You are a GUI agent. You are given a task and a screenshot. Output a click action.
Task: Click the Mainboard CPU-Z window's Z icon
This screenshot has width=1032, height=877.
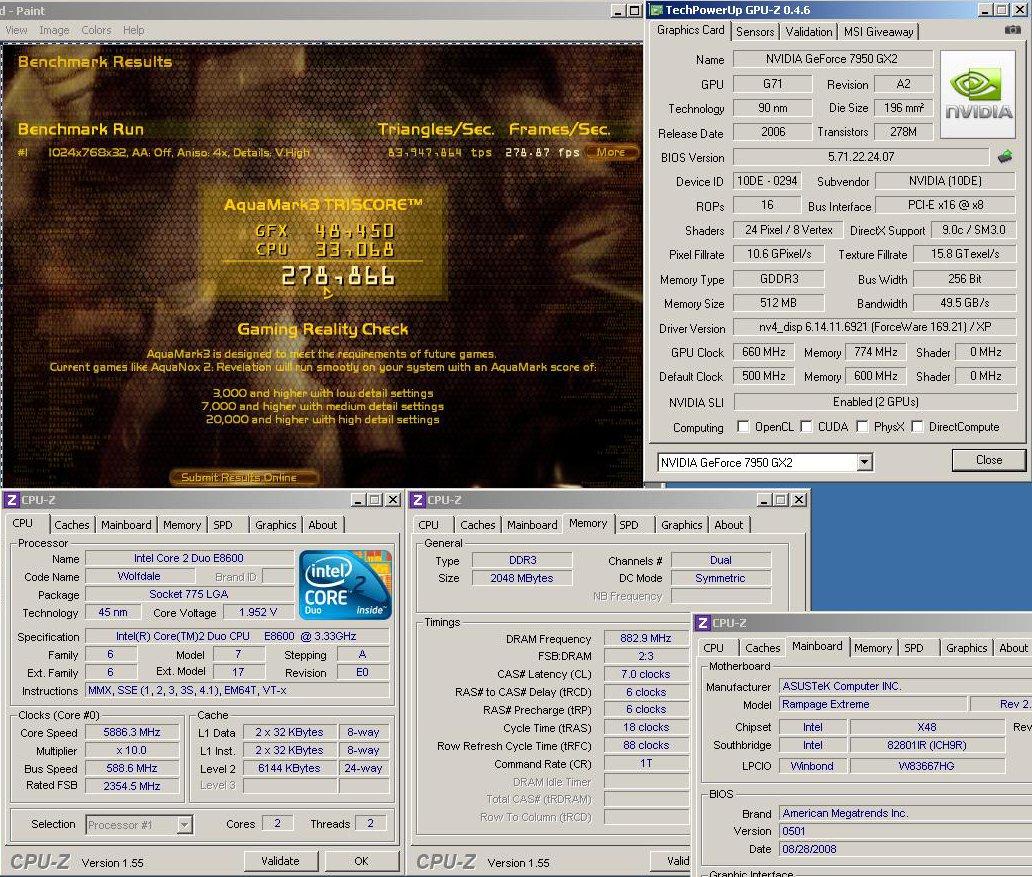tap(702, 623)
